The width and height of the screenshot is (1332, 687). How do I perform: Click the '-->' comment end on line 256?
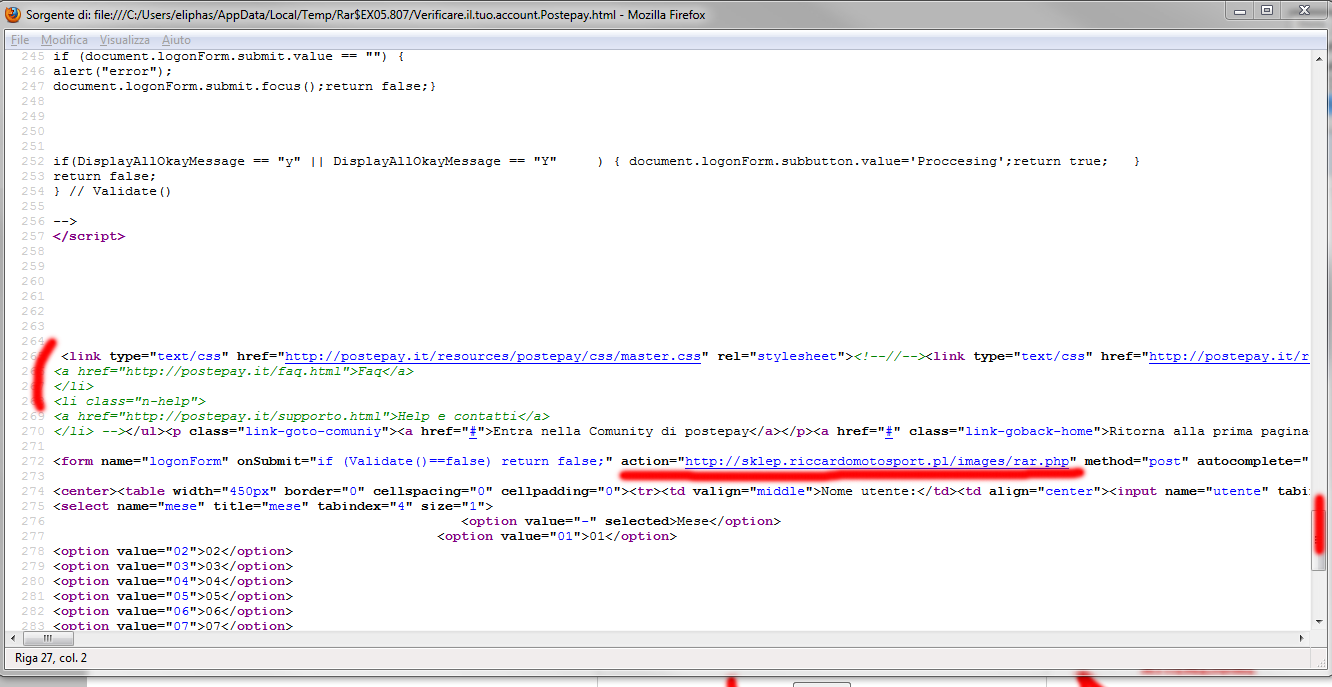(65, 221)
